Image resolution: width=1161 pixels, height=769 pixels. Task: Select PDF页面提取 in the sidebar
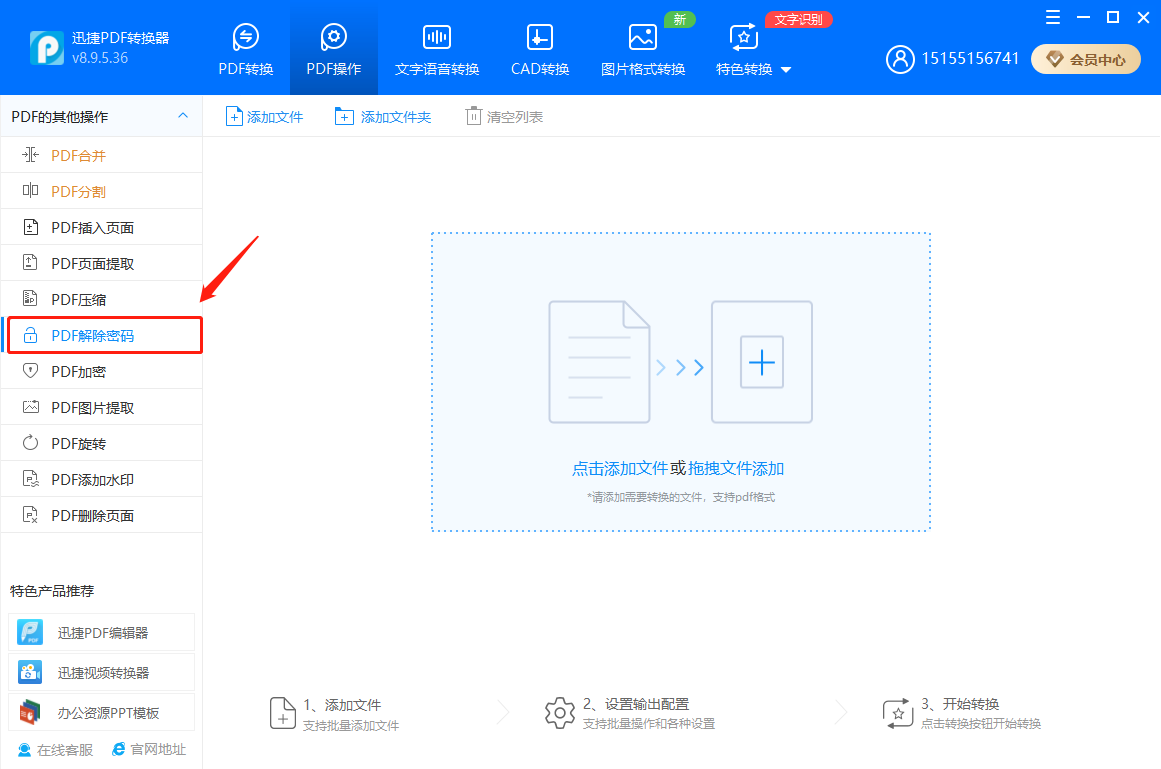101,263
